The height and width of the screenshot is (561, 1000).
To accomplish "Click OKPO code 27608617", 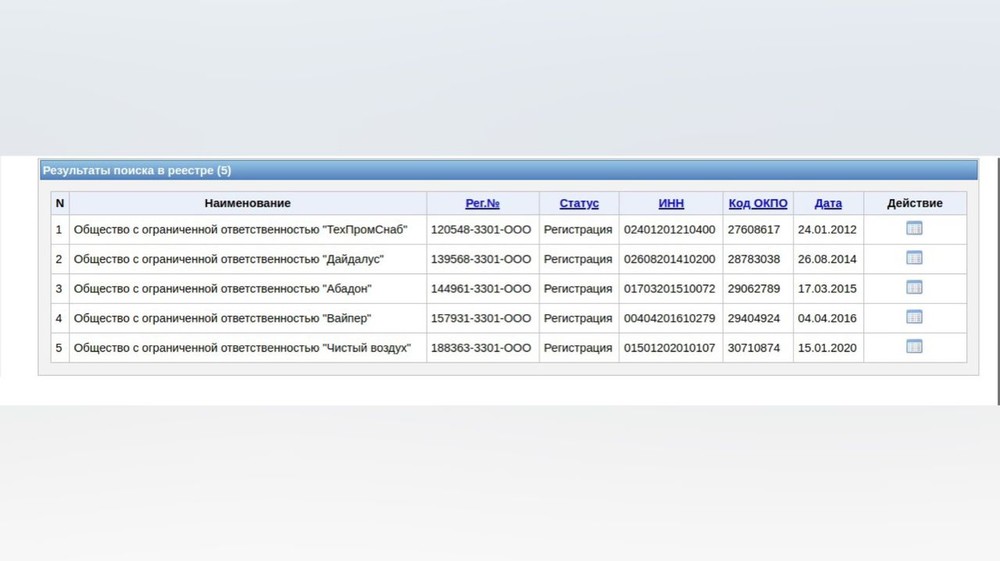I will [756, 229].
